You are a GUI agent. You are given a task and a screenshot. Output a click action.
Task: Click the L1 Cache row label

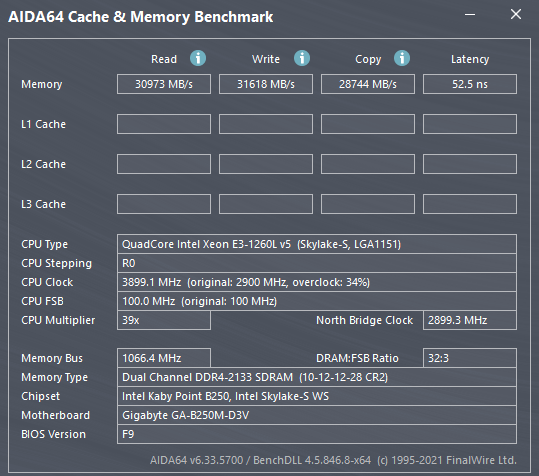click(x=43, y=124)
